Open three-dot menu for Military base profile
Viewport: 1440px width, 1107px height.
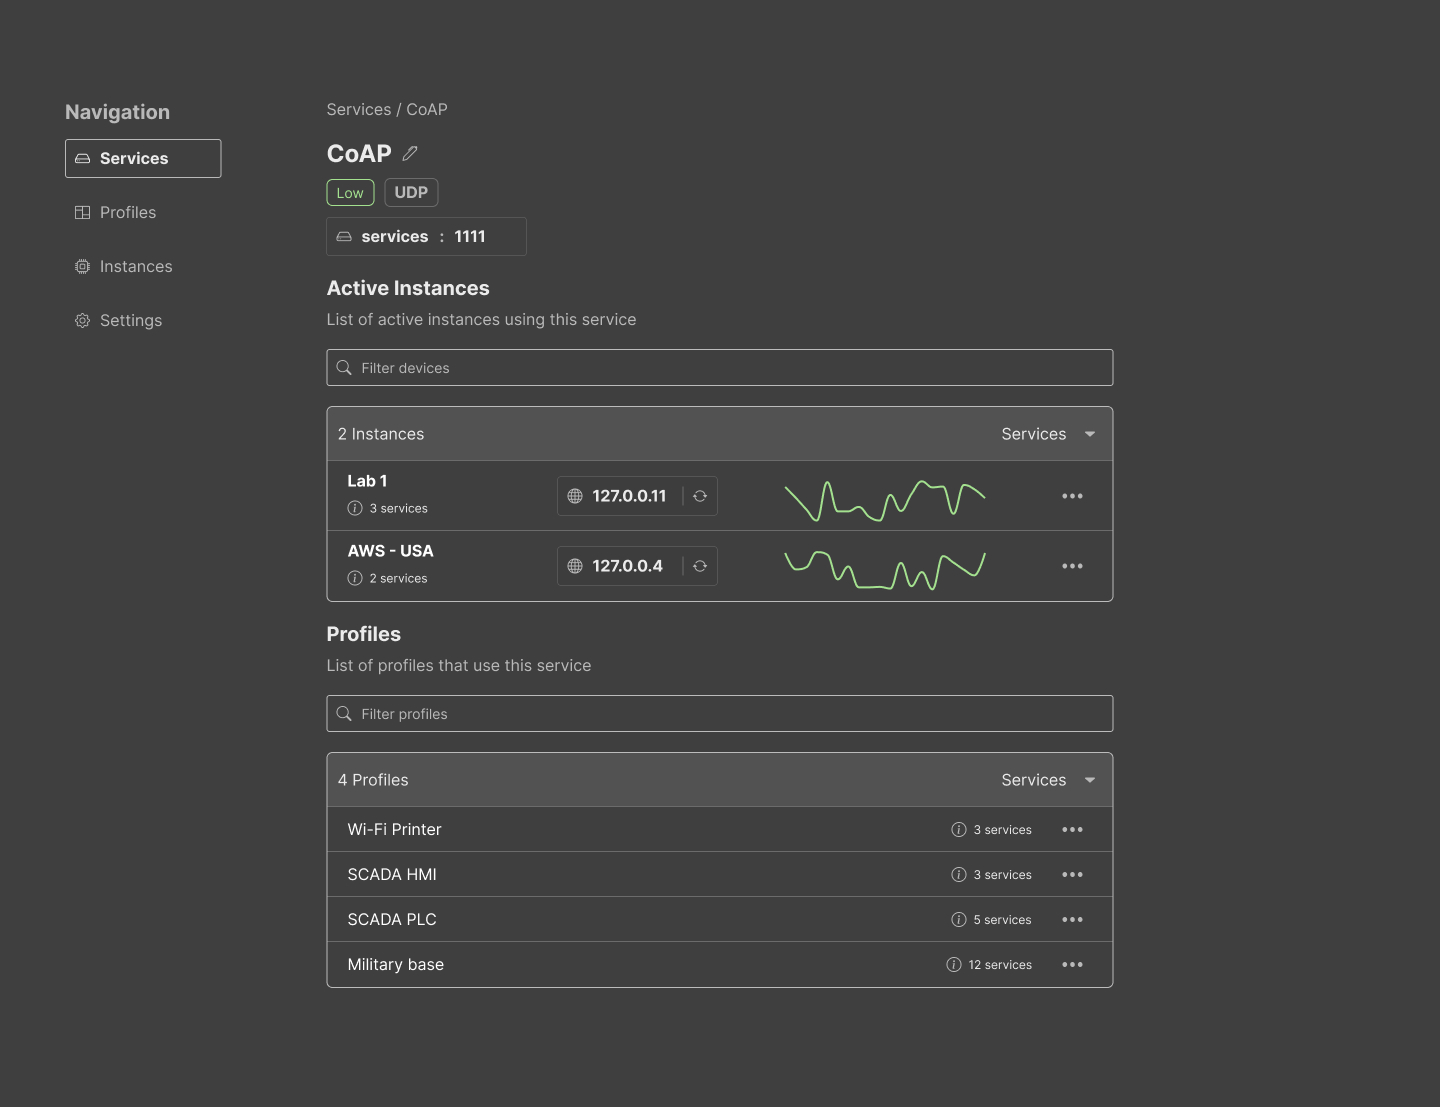1072,965
